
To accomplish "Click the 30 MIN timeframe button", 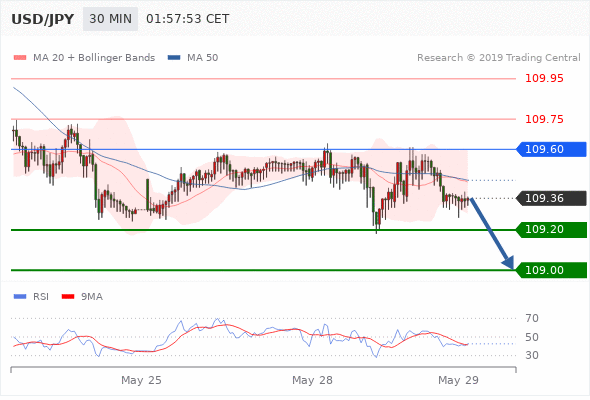I will (110, 19).
